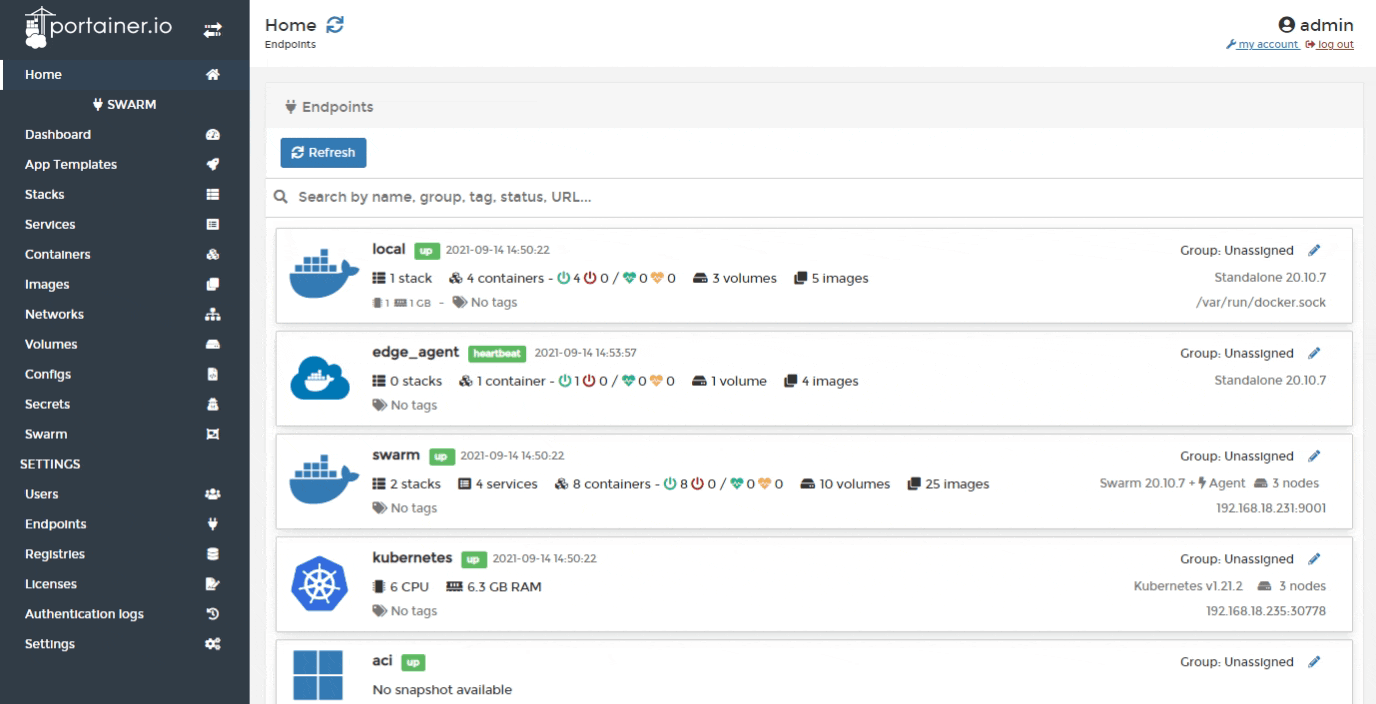The height and width of the screenshot is (704, 1376).
Task: Click the Portainer.io logo
Action: [x=98, y=26]
